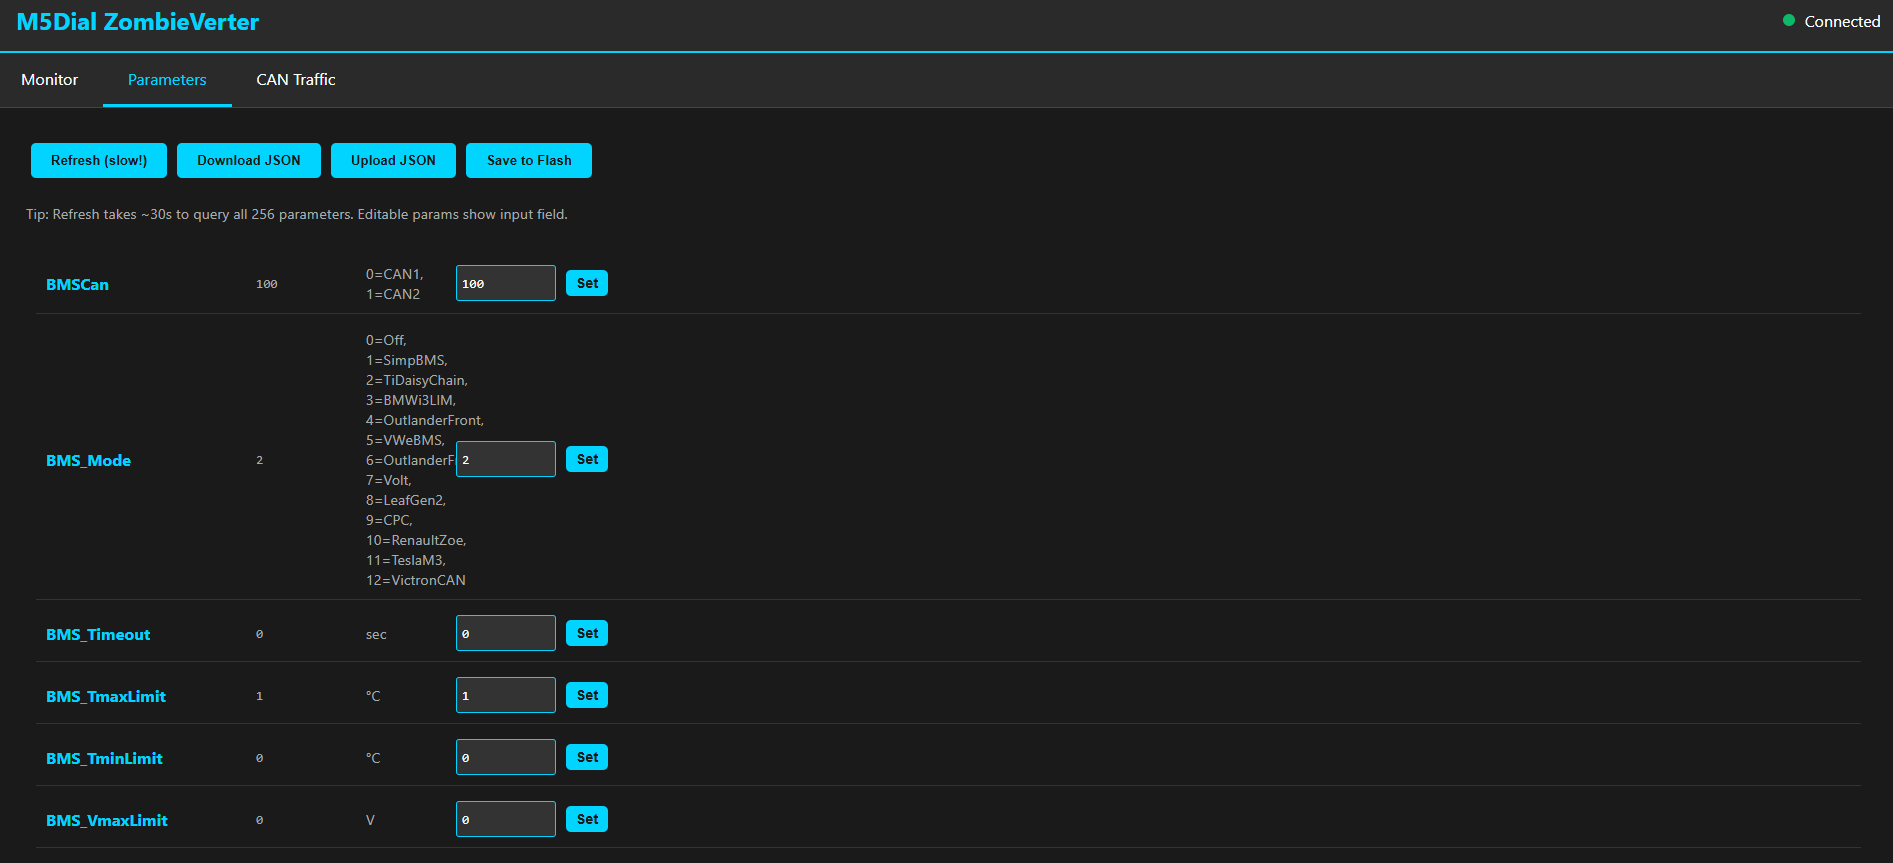
Task: Click the BMS_Timeout input field
Action: pos(506,633)
